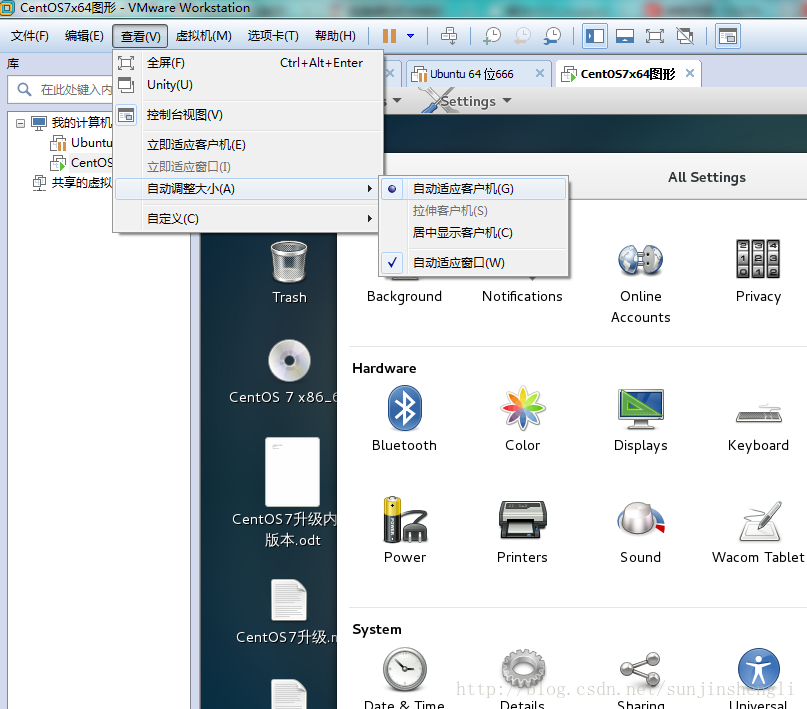Viewport: 807px width, 709px height.
Task: Open Color settings panel
Action: [x=522, y=419]
